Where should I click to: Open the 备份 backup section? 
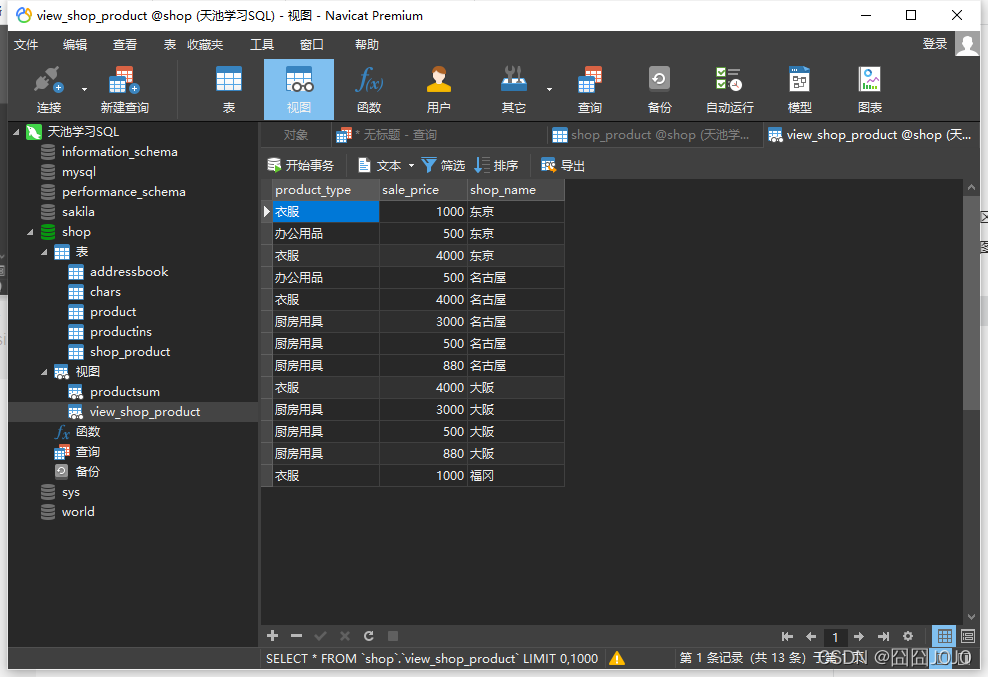point(659,90)
